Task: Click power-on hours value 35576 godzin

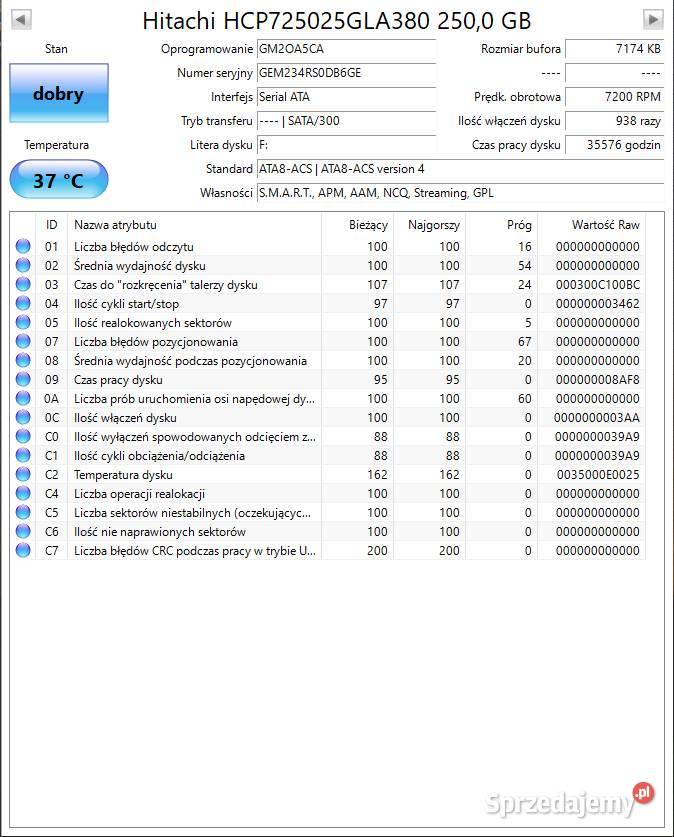Action: 614,145
